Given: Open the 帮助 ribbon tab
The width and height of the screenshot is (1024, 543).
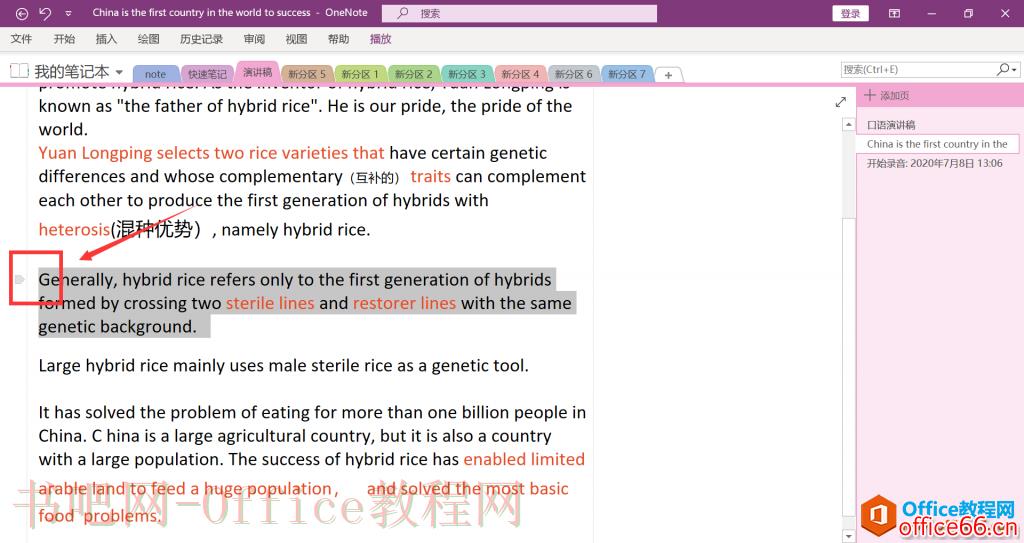Looking at the screenshot, I should tap(338, 39).
